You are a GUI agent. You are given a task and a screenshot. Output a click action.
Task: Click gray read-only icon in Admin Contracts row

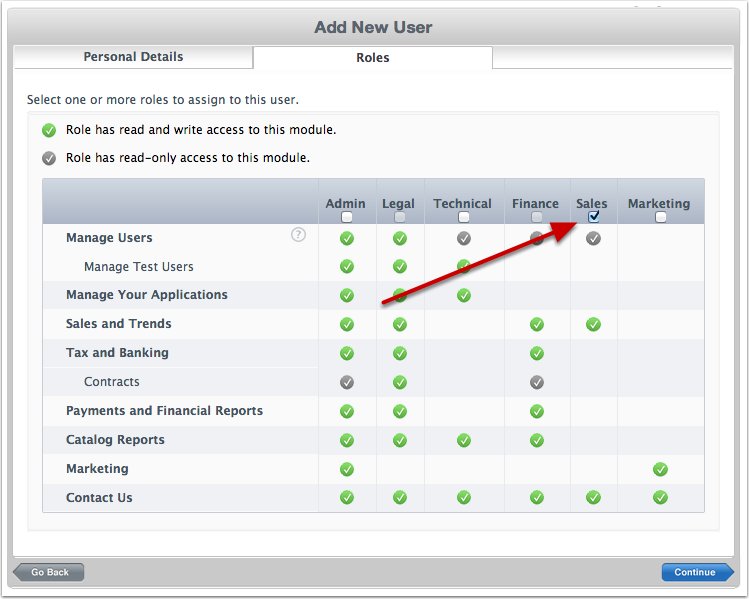click(x=346, y=382)
